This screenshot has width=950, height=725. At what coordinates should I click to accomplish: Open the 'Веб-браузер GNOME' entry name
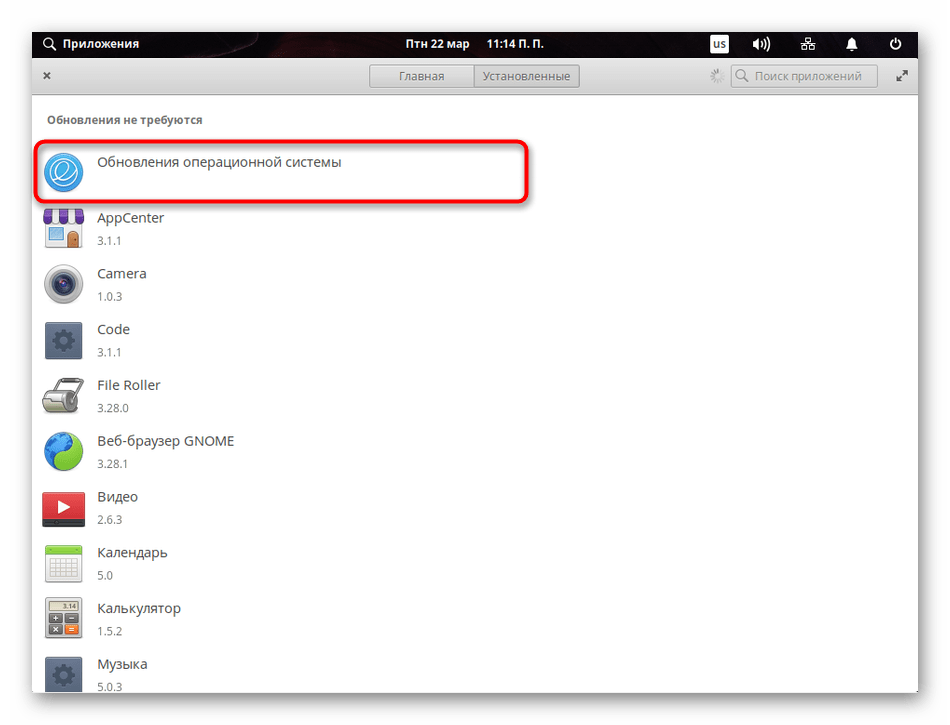tap(165, 442)
